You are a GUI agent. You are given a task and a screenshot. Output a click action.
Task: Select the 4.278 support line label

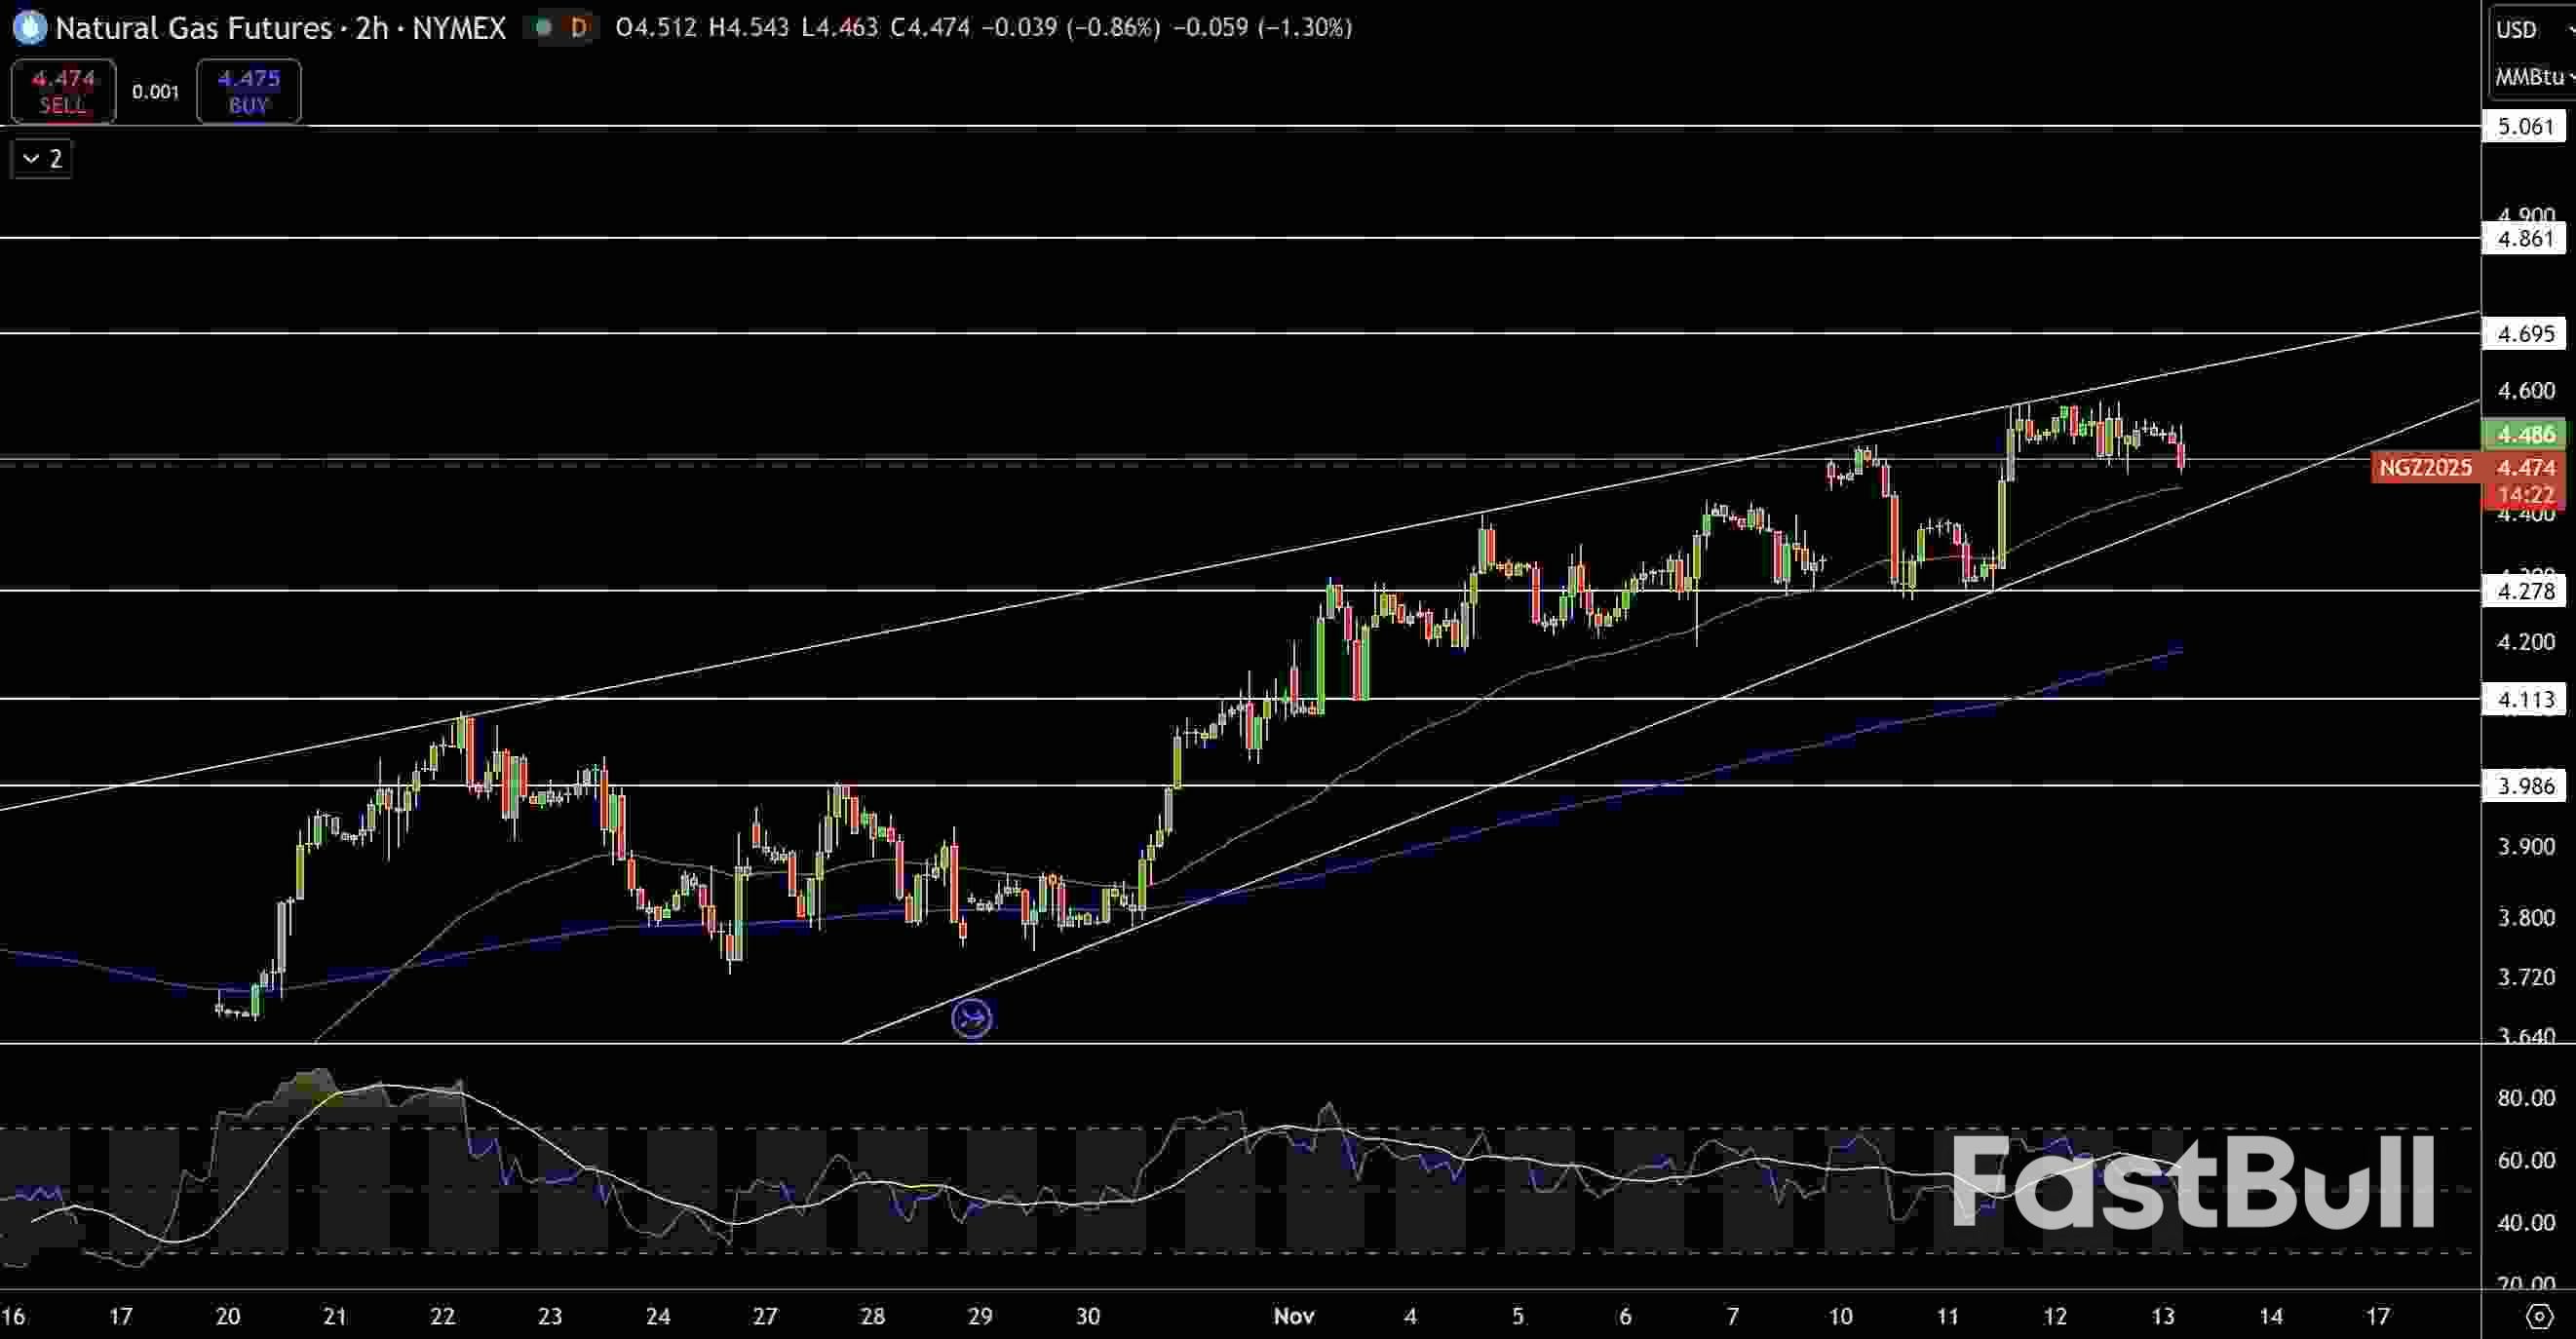click(x=2524, y=591)
